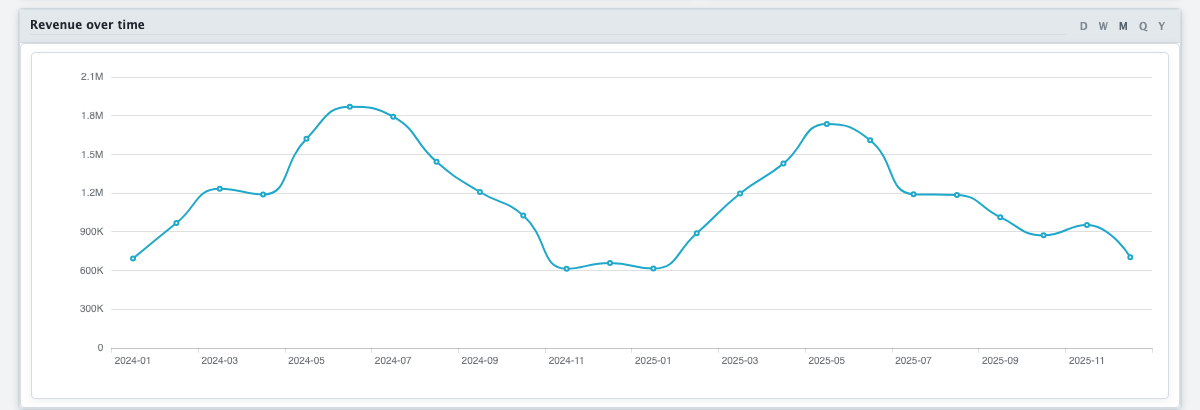Click the 600K y-axis label
The width and height of the screenshot is (1200, 410).
(92, 270)
